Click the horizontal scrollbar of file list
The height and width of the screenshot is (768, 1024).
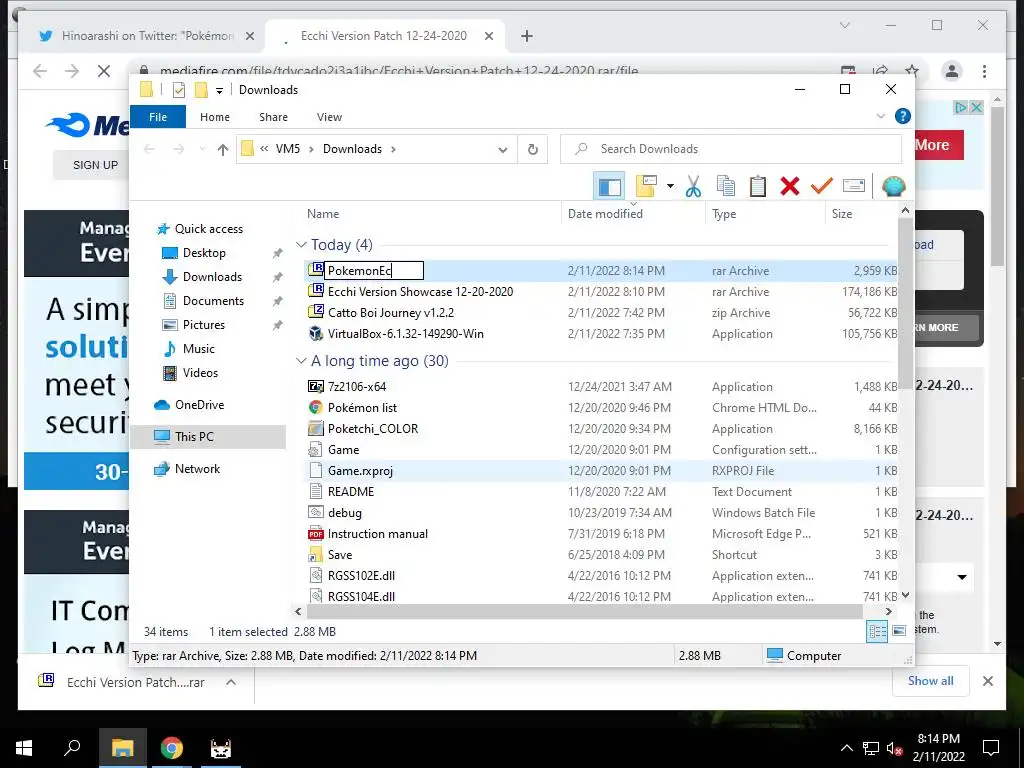tap(584, 612)
